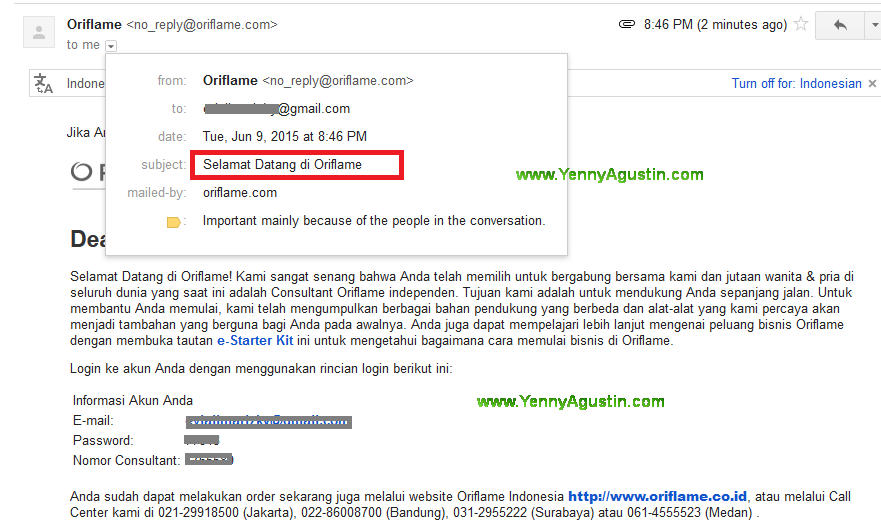
Task: Click 'Informasi Akun Anda' heading
Action: (133, 400)
